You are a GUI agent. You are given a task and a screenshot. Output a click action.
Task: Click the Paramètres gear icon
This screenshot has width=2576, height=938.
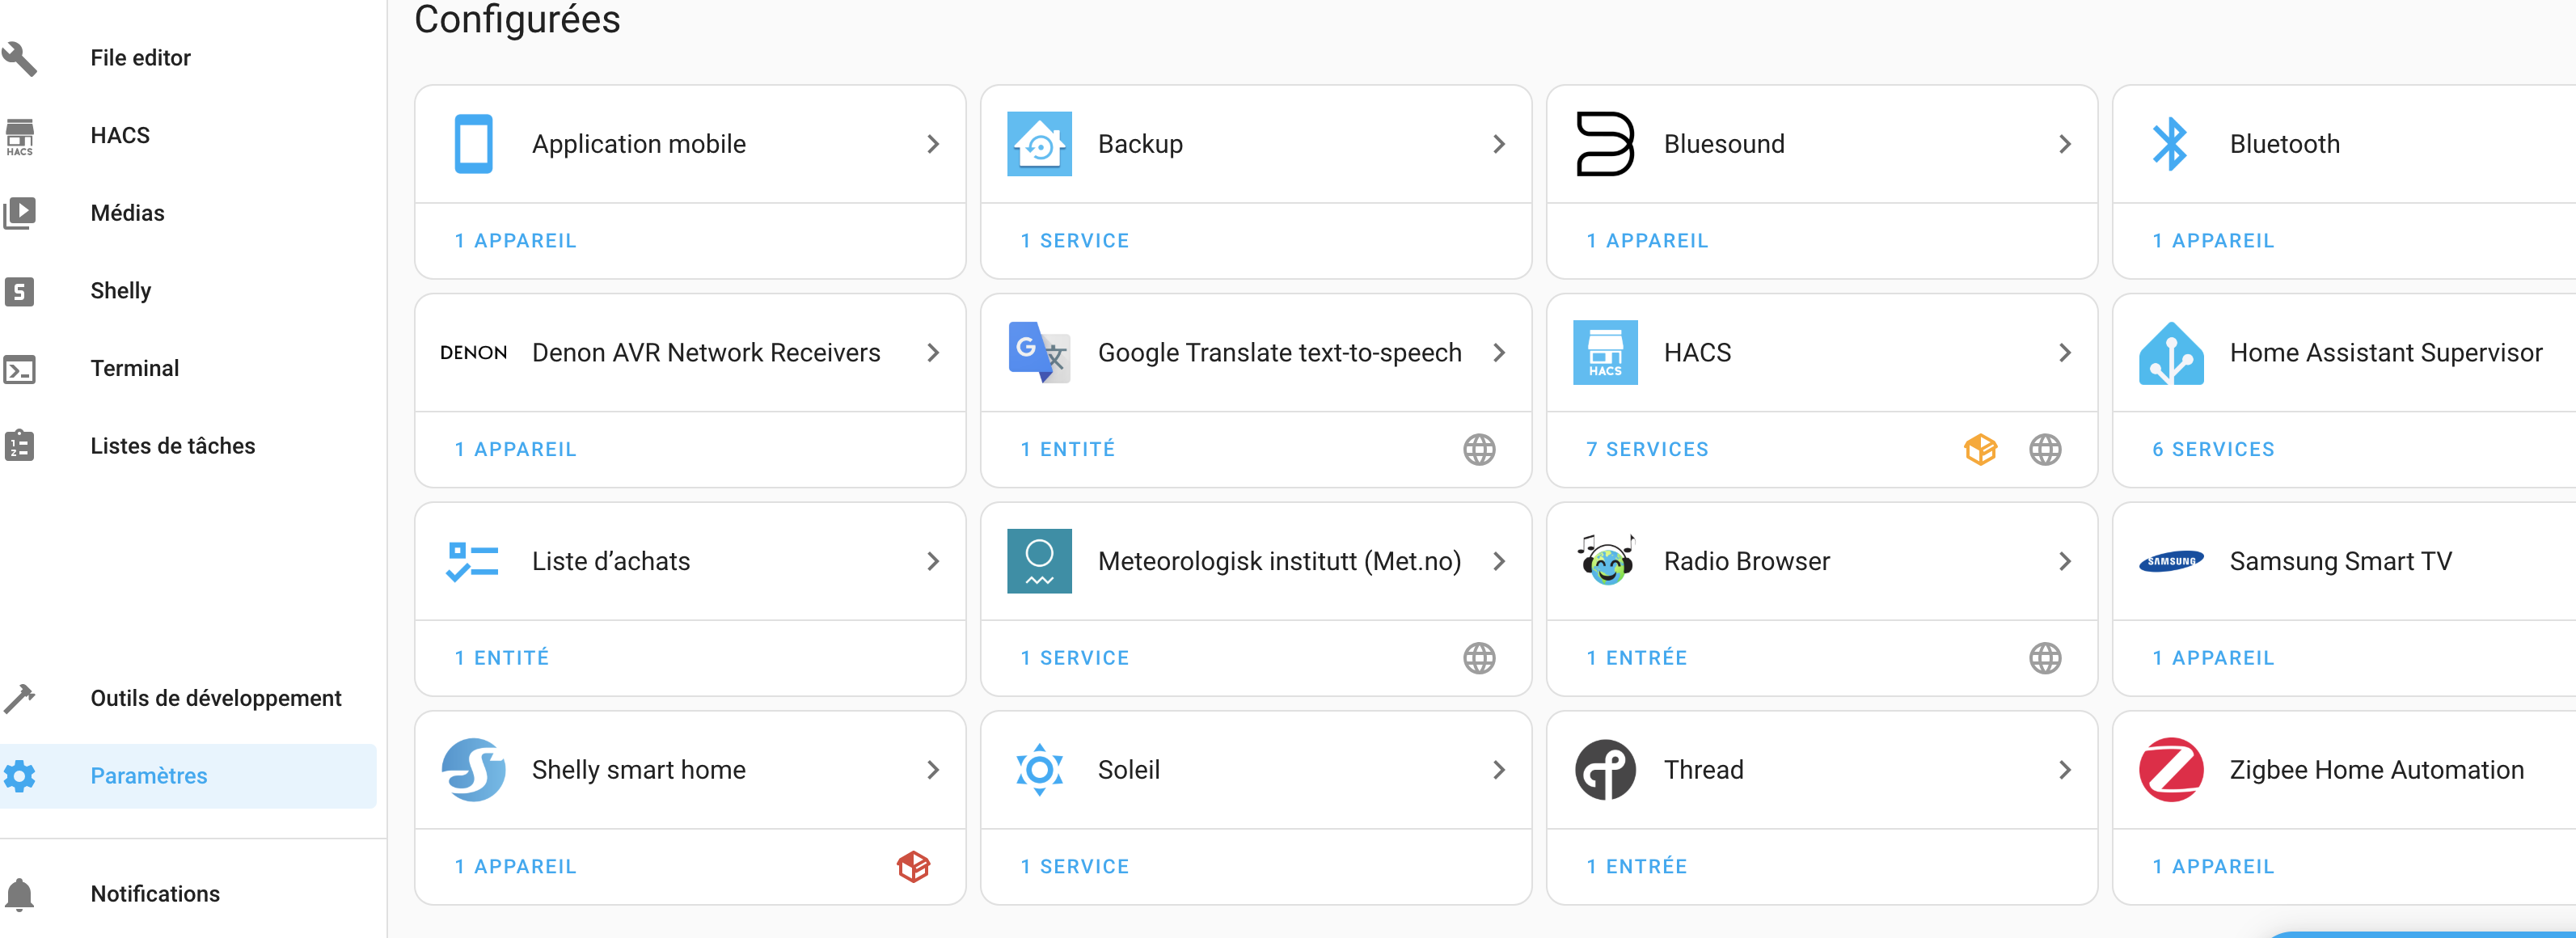point(19,776)
